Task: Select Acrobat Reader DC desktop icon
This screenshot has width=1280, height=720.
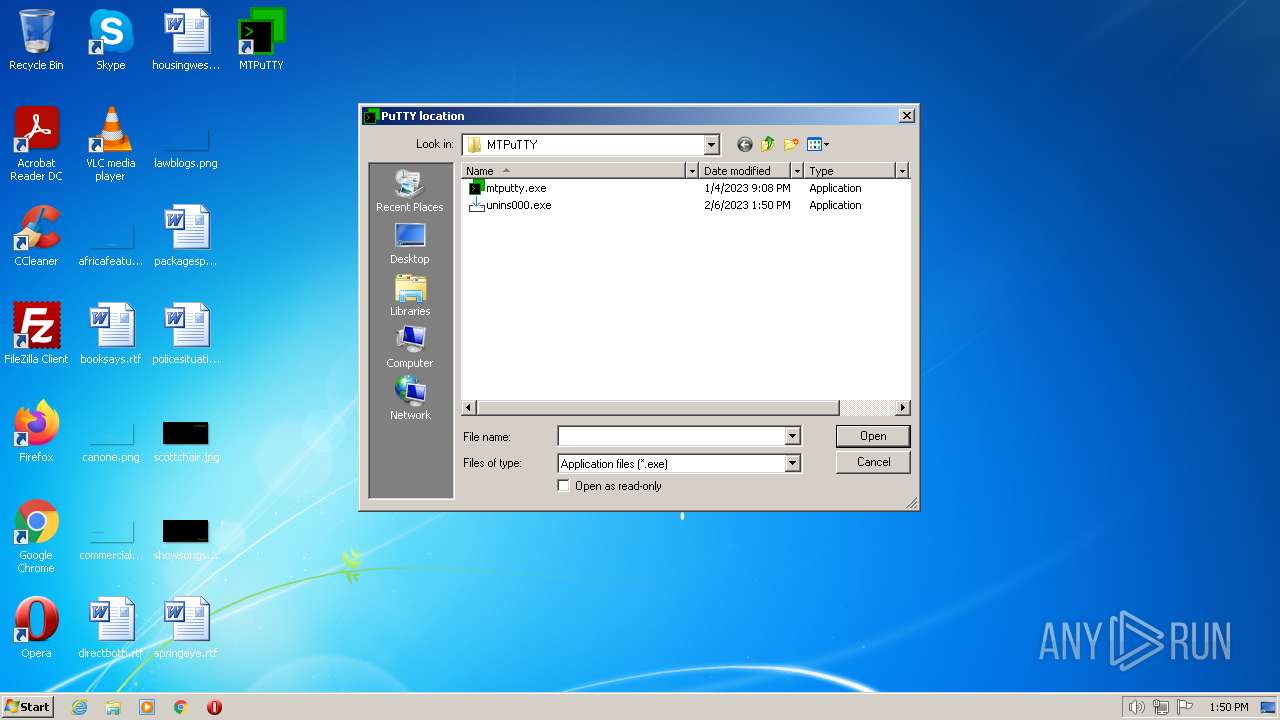Action: tap(36, 144)
